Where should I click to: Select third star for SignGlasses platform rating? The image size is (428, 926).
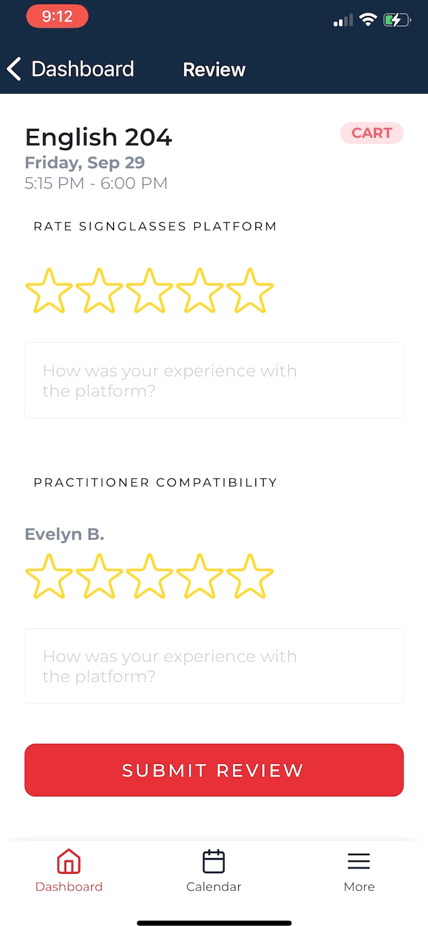[149, 290]
